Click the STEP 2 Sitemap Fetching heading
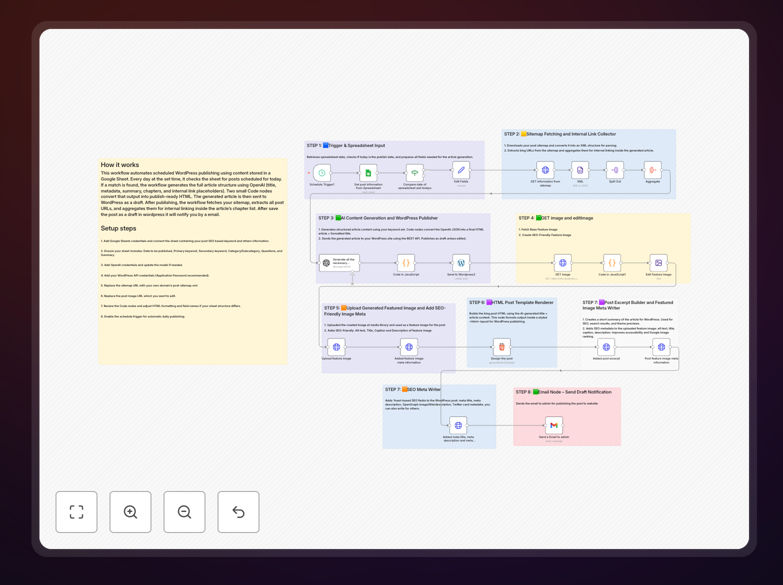This screenshot has width=783, height=585. (560, 134)
